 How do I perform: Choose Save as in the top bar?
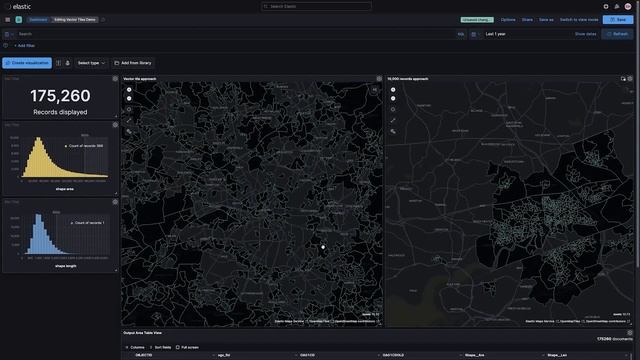(x=546, y=20)
